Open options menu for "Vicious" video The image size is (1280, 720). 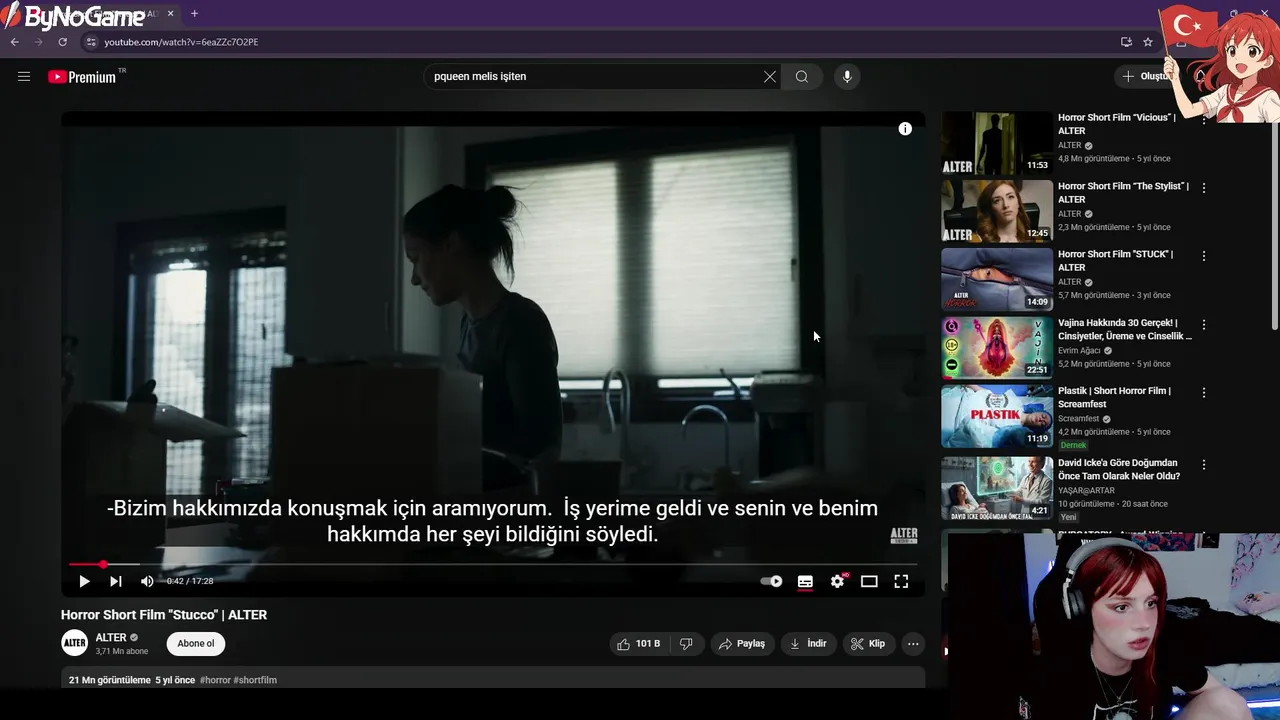pyautogui.click(x=1204, y=119)
